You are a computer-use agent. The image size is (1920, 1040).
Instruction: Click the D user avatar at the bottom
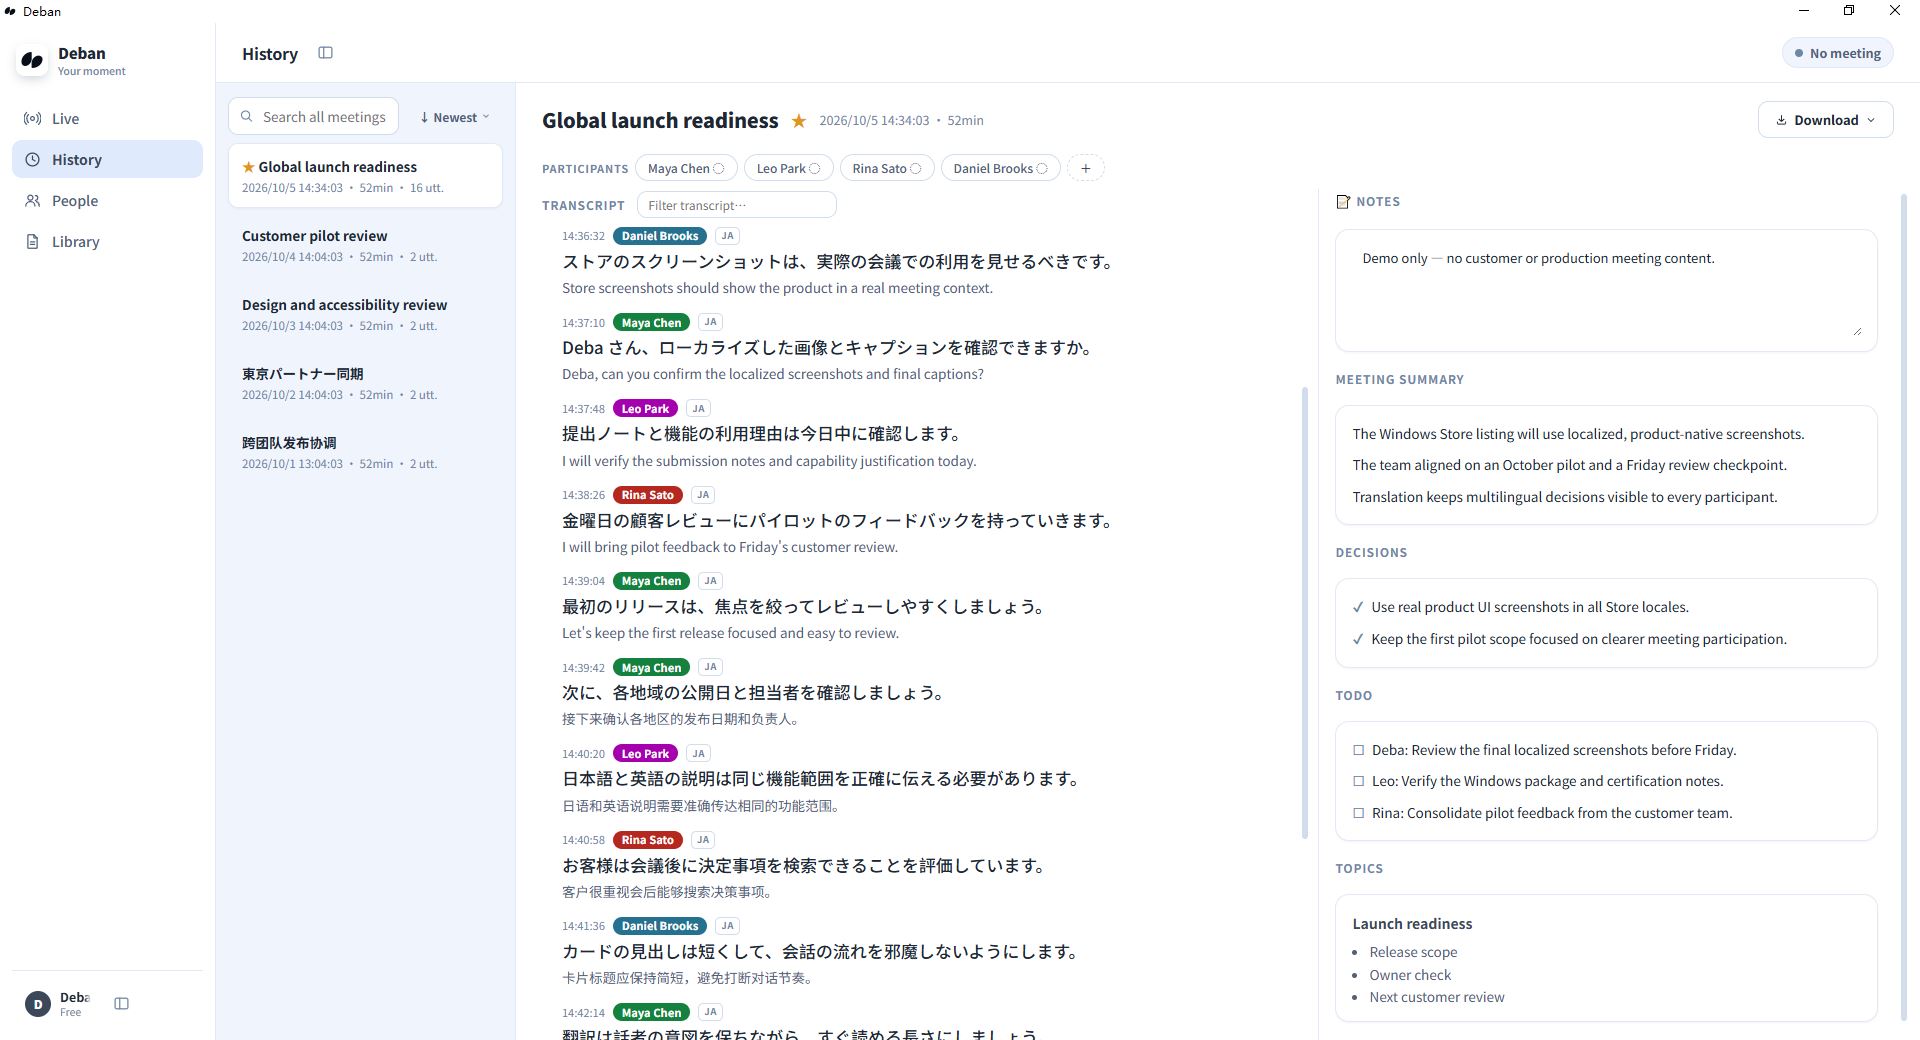(38, 1004)
